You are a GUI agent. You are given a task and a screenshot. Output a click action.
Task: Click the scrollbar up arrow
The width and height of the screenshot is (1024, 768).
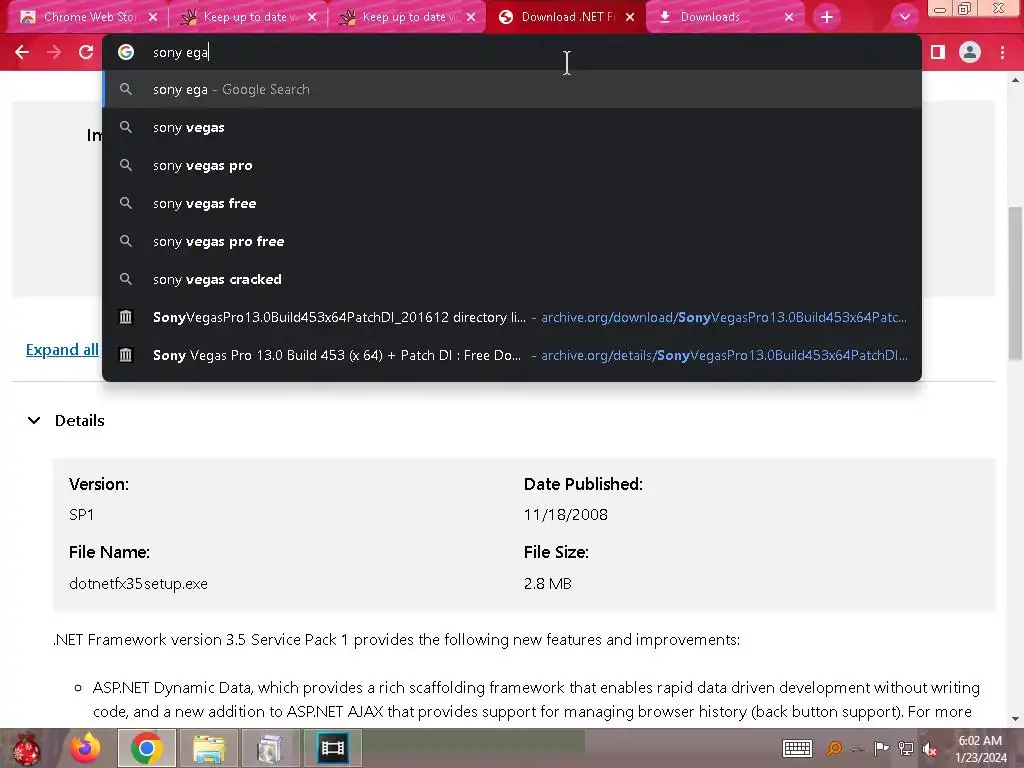(1016, 80)
